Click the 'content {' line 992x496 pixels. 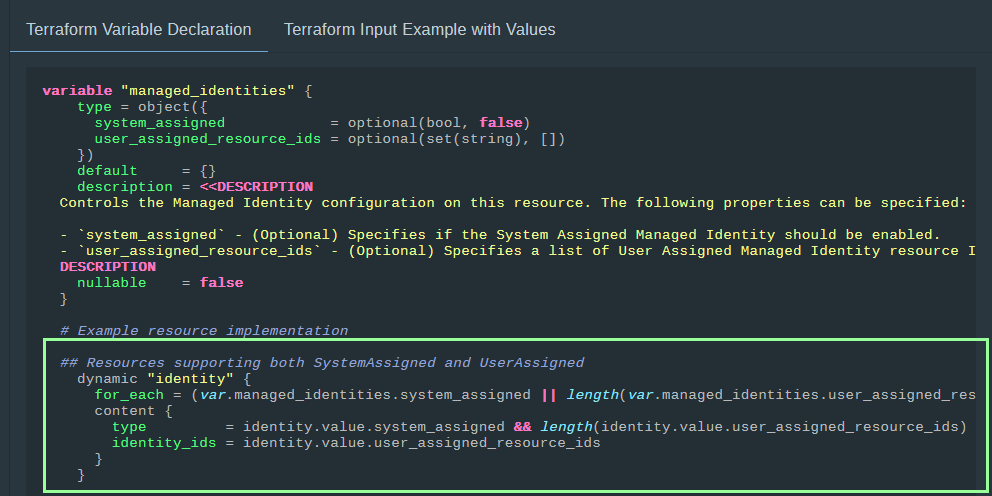[133, 411]
